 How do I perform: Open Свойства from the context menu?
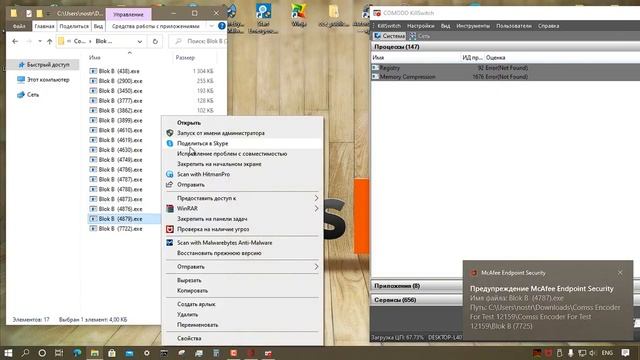[189, 338]
